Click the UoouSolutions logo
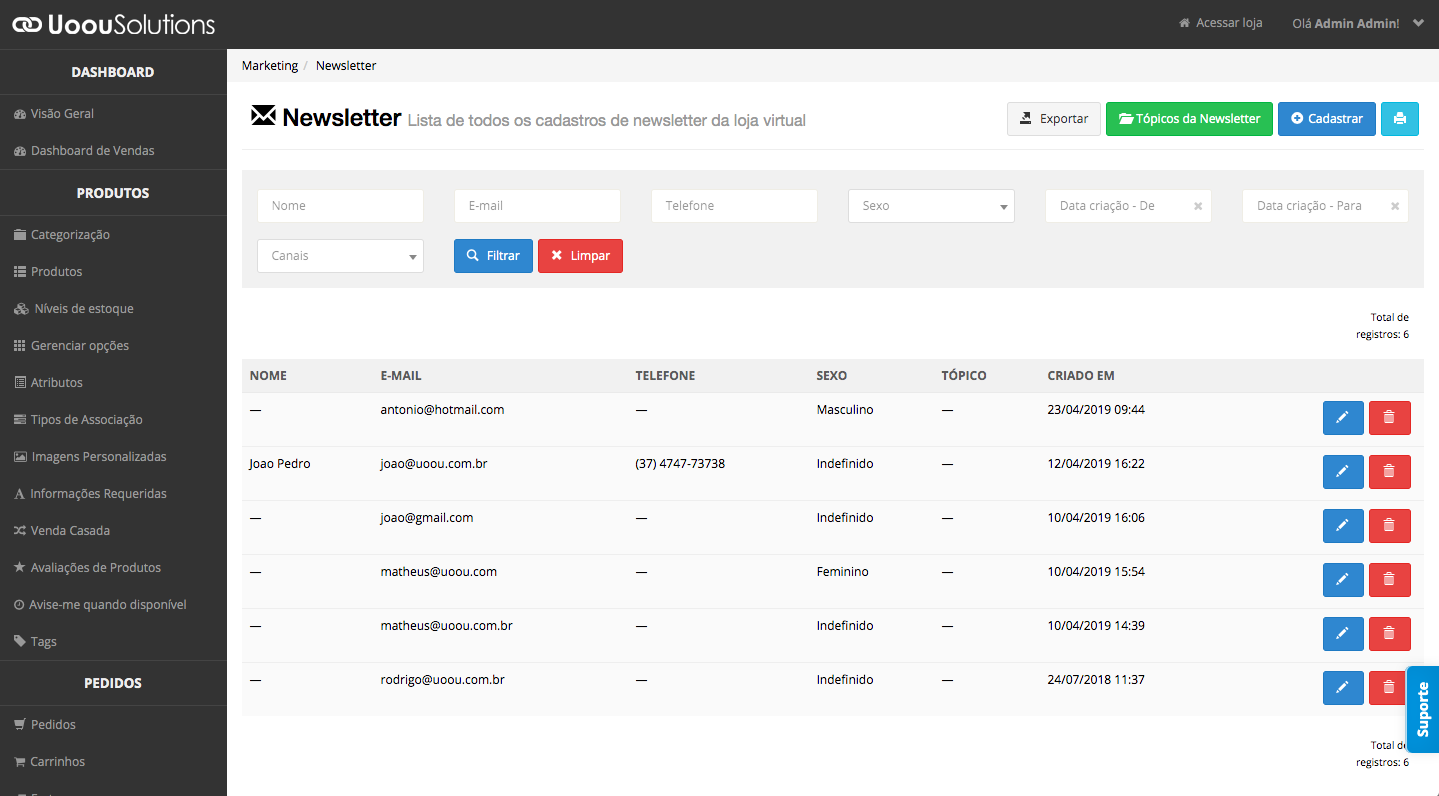The width and height of the screenshot is (1439, 796). coord(113,24)
